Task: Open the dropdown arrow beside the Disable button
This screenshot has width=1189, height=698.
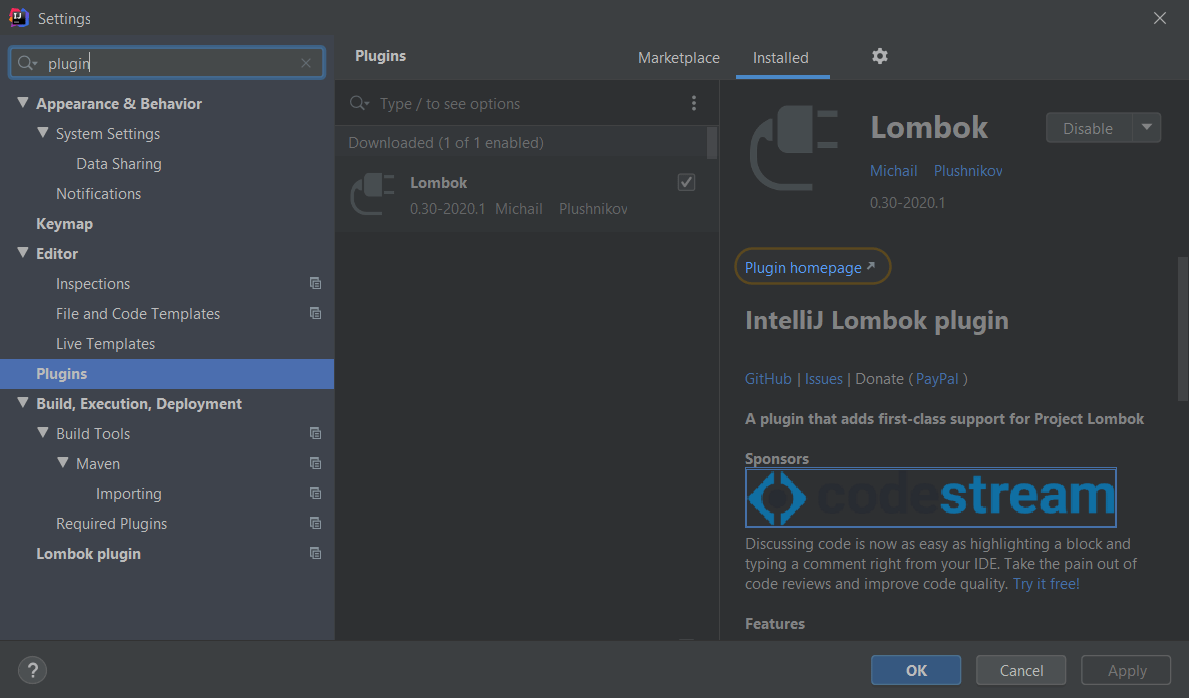Action: [x=1149, y=127]
